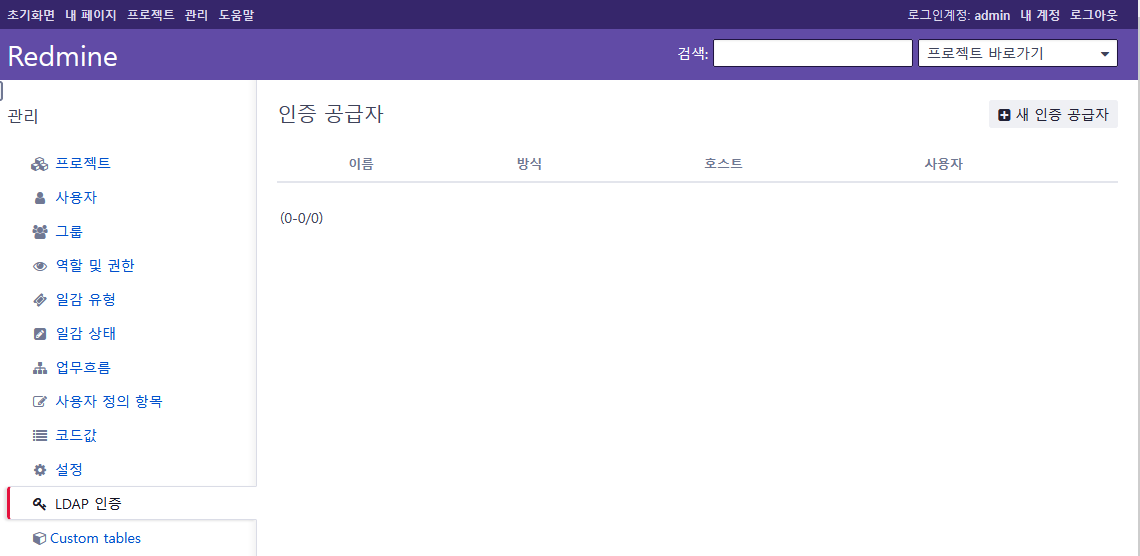Open the 코드값 page
Viewport: 1140px width, 556px height.
coord(76,435)
